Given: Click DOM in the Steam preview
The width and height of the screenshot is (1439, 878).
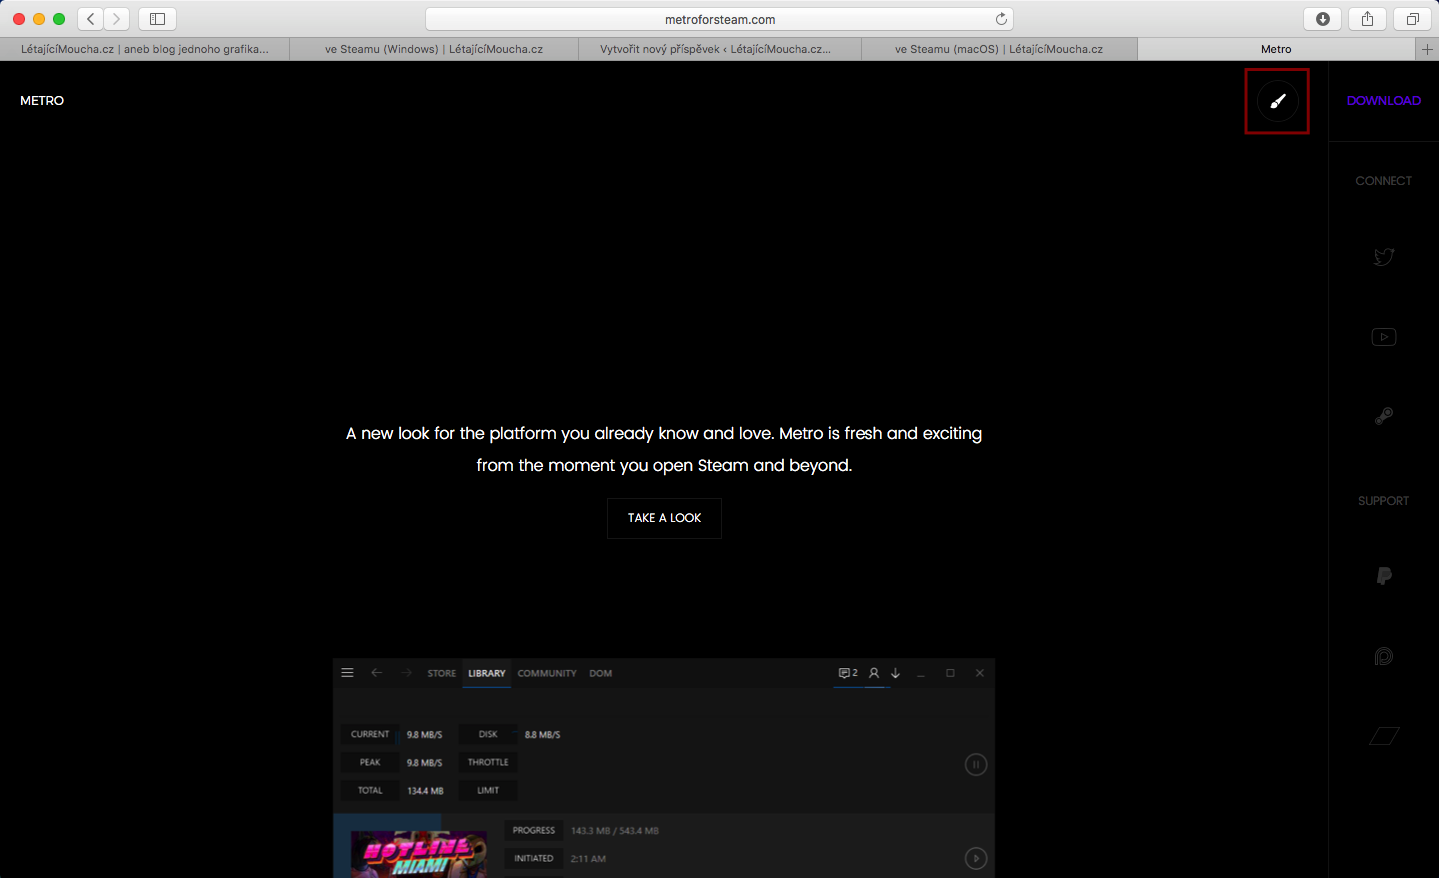Looking at the screenshot, I should click(601, 673).
